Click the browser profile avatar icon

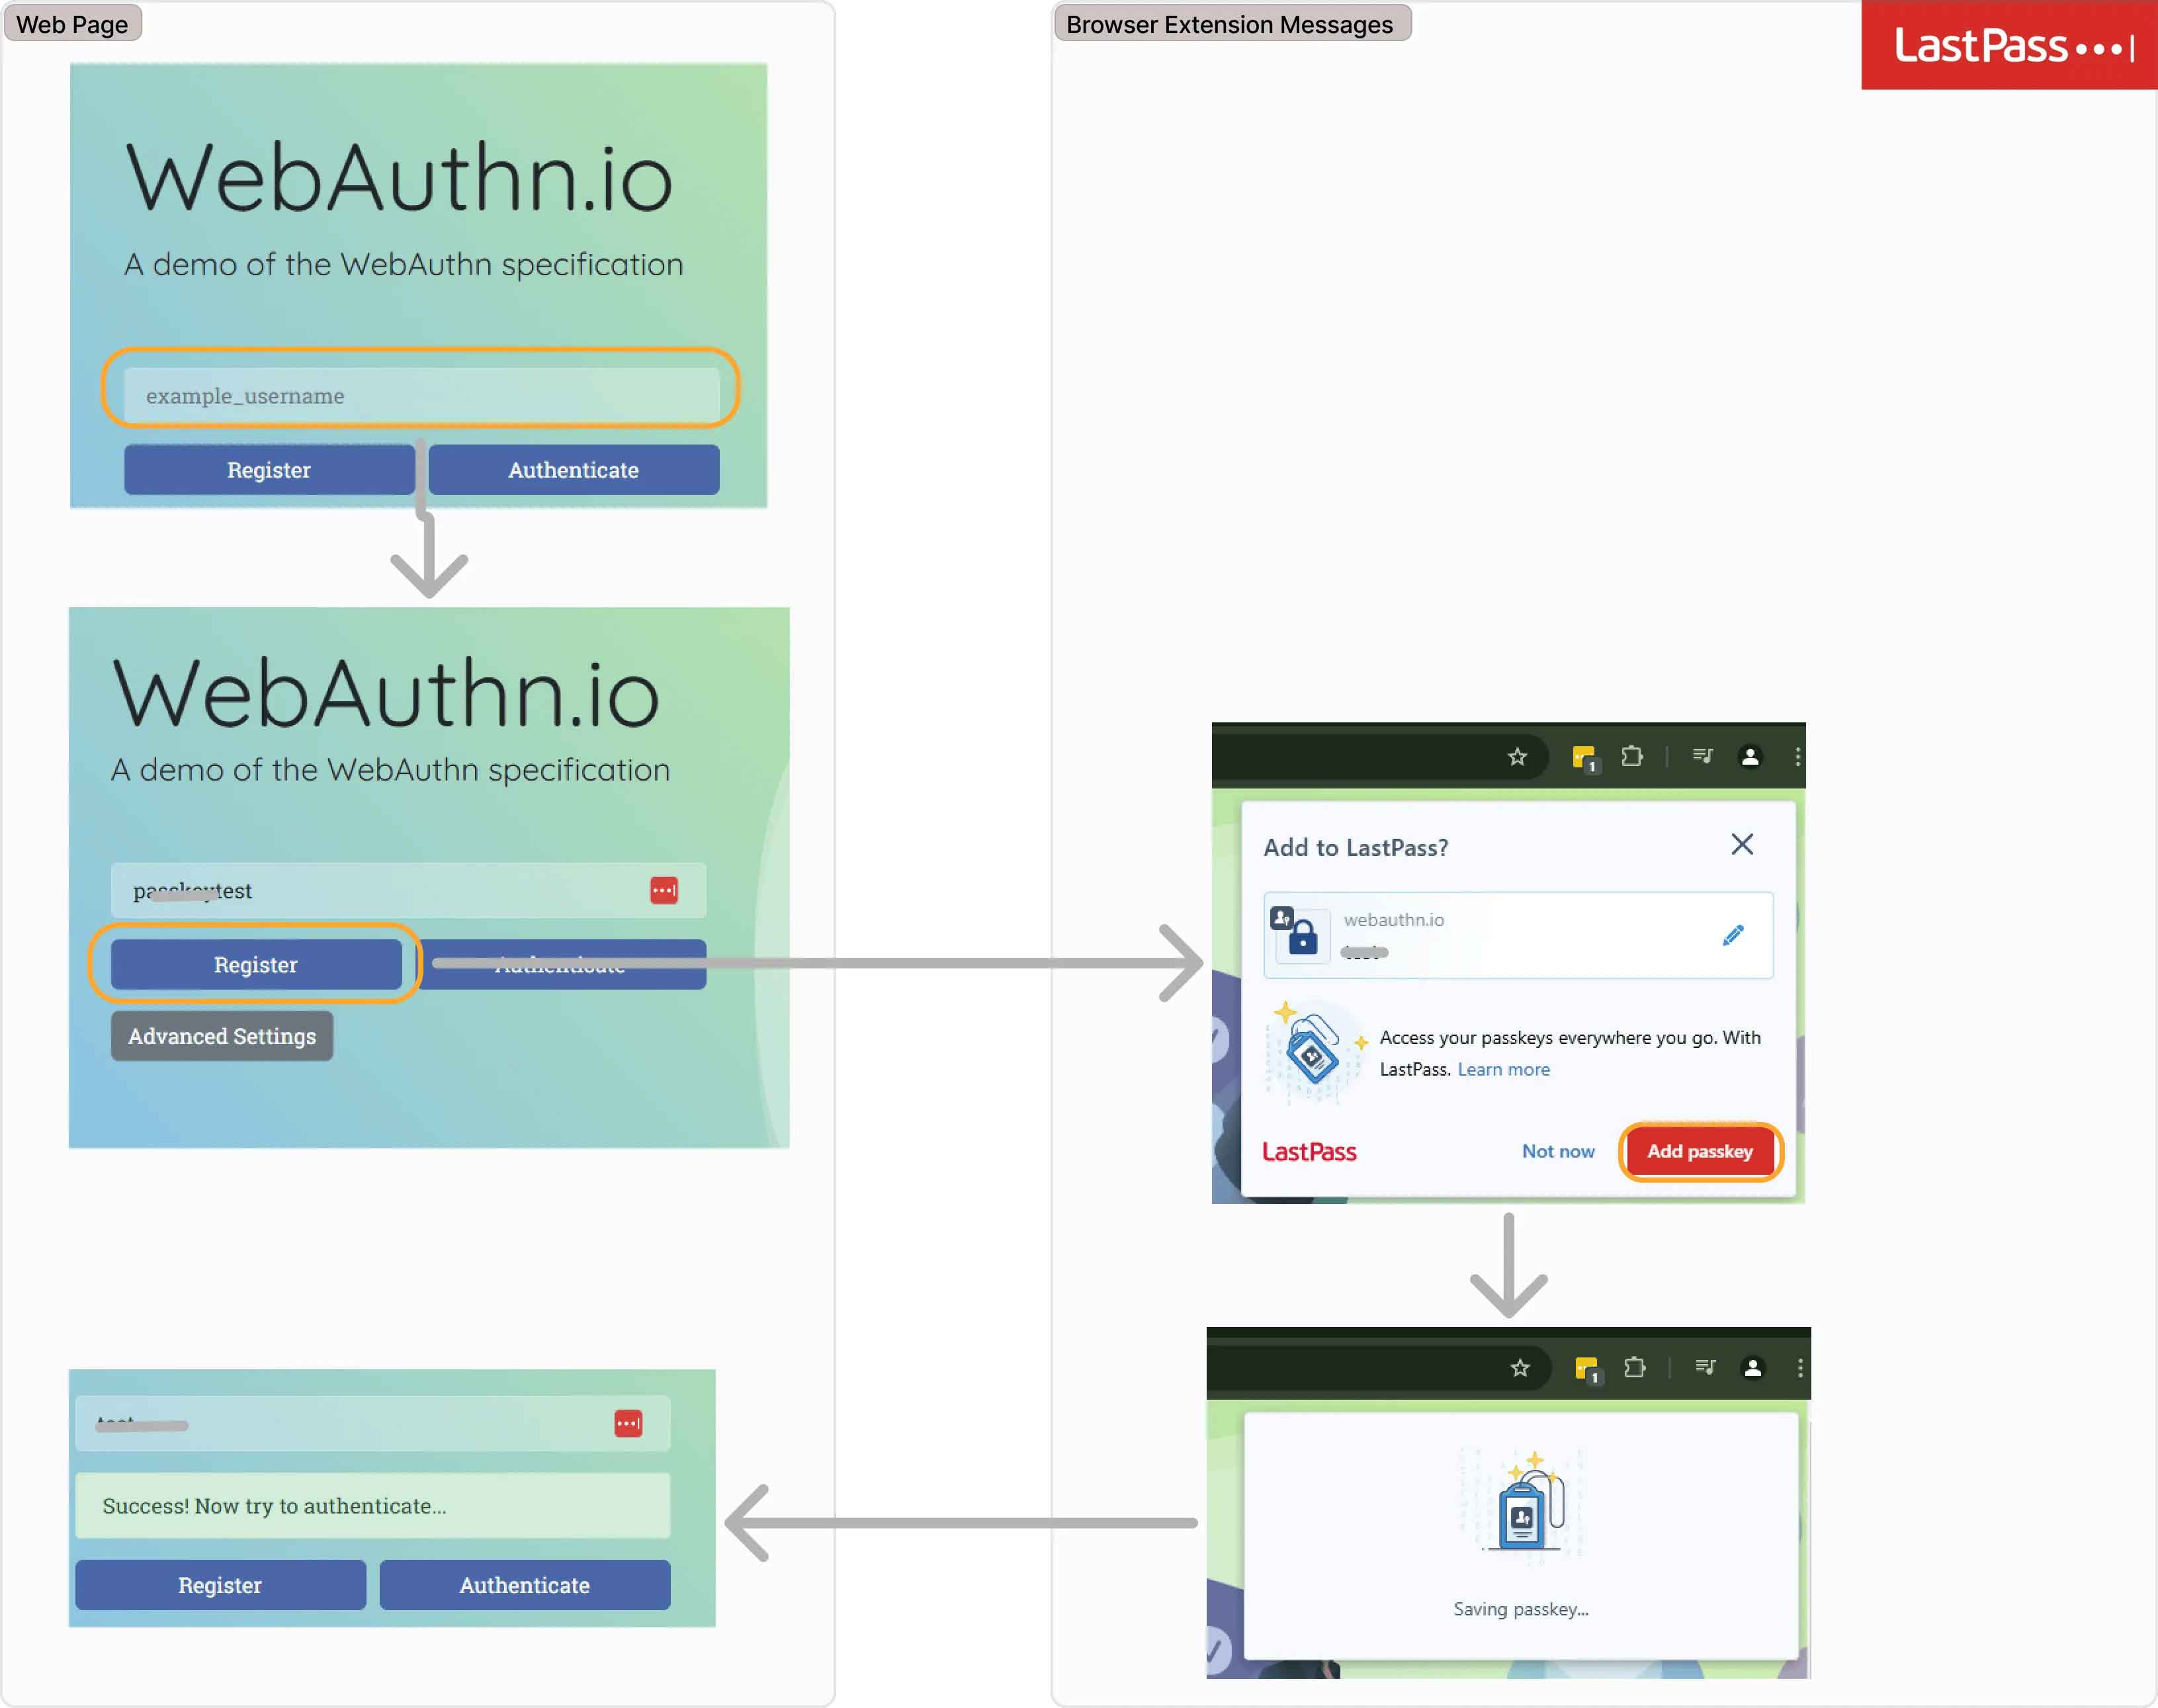click(x=1751, y=757)
